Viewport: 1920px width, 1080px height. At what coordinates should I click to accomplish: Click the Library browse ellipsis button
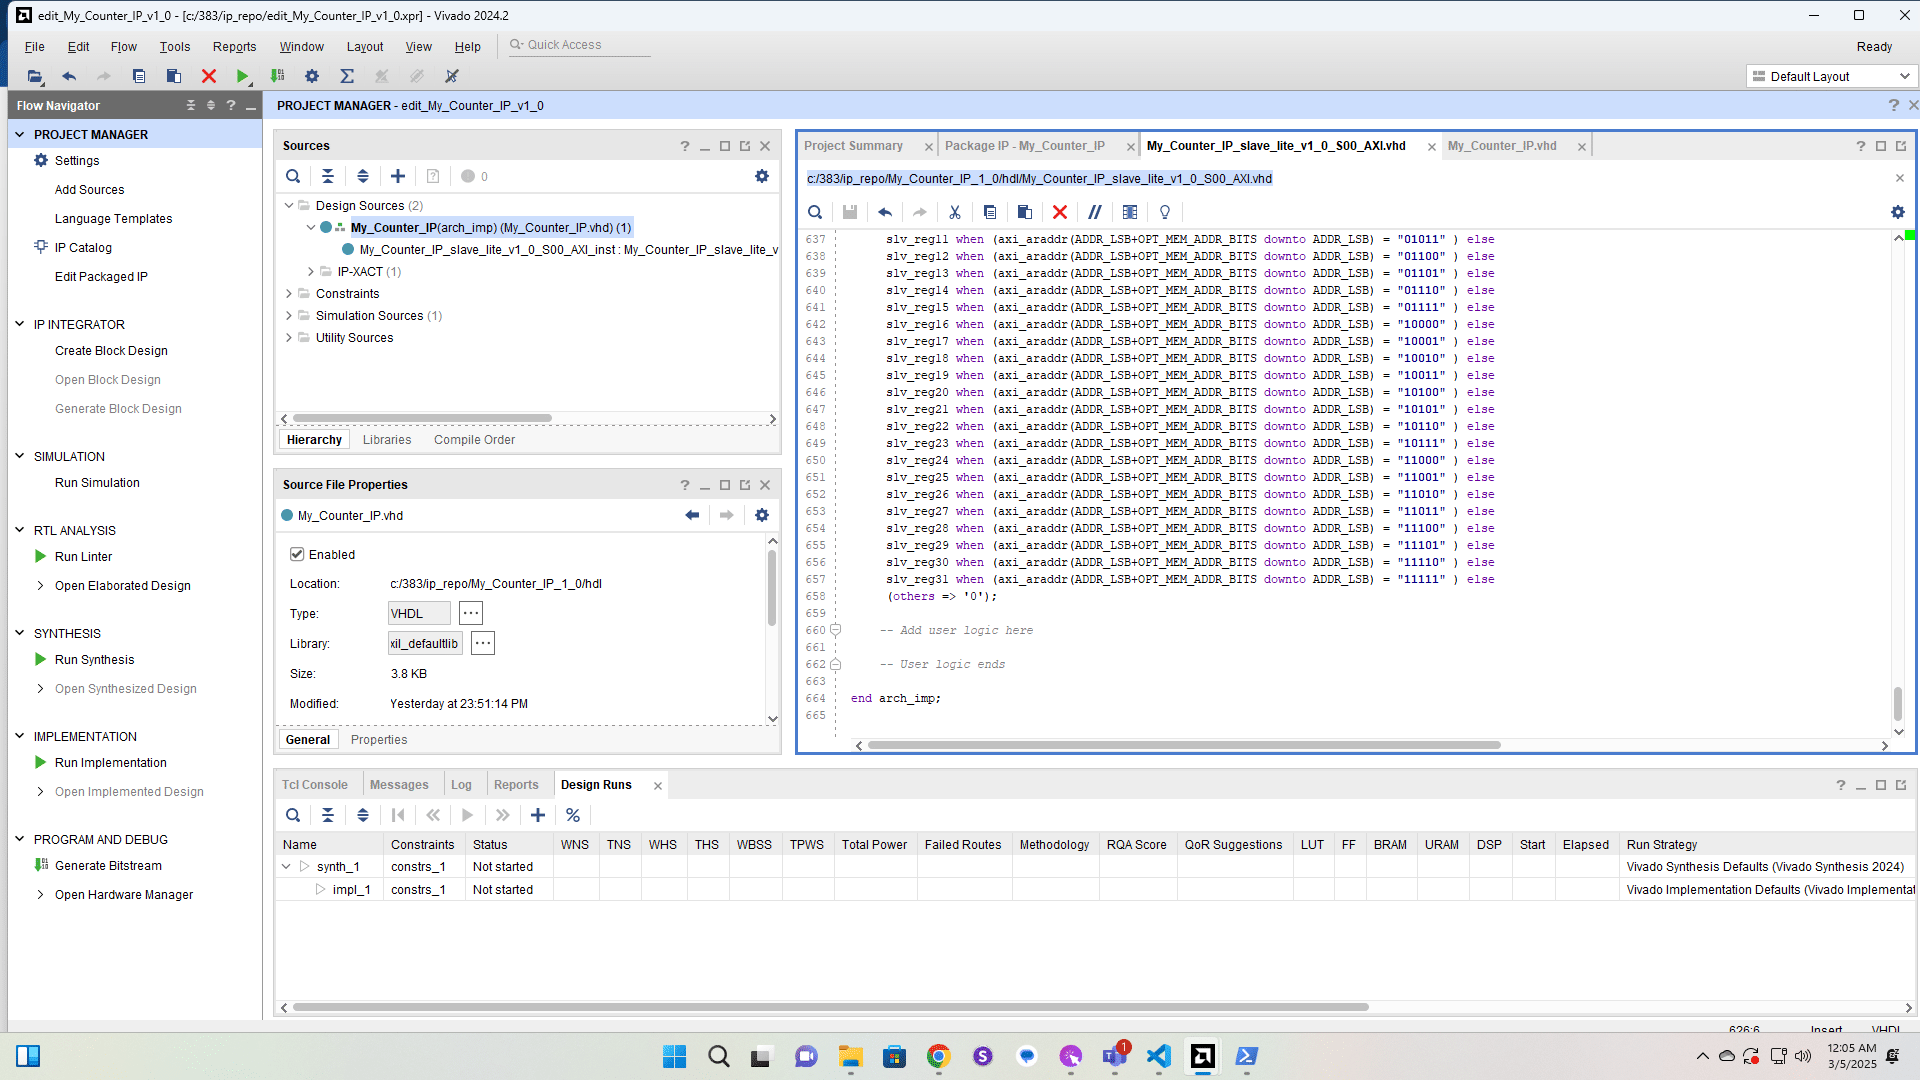point(483,644)
